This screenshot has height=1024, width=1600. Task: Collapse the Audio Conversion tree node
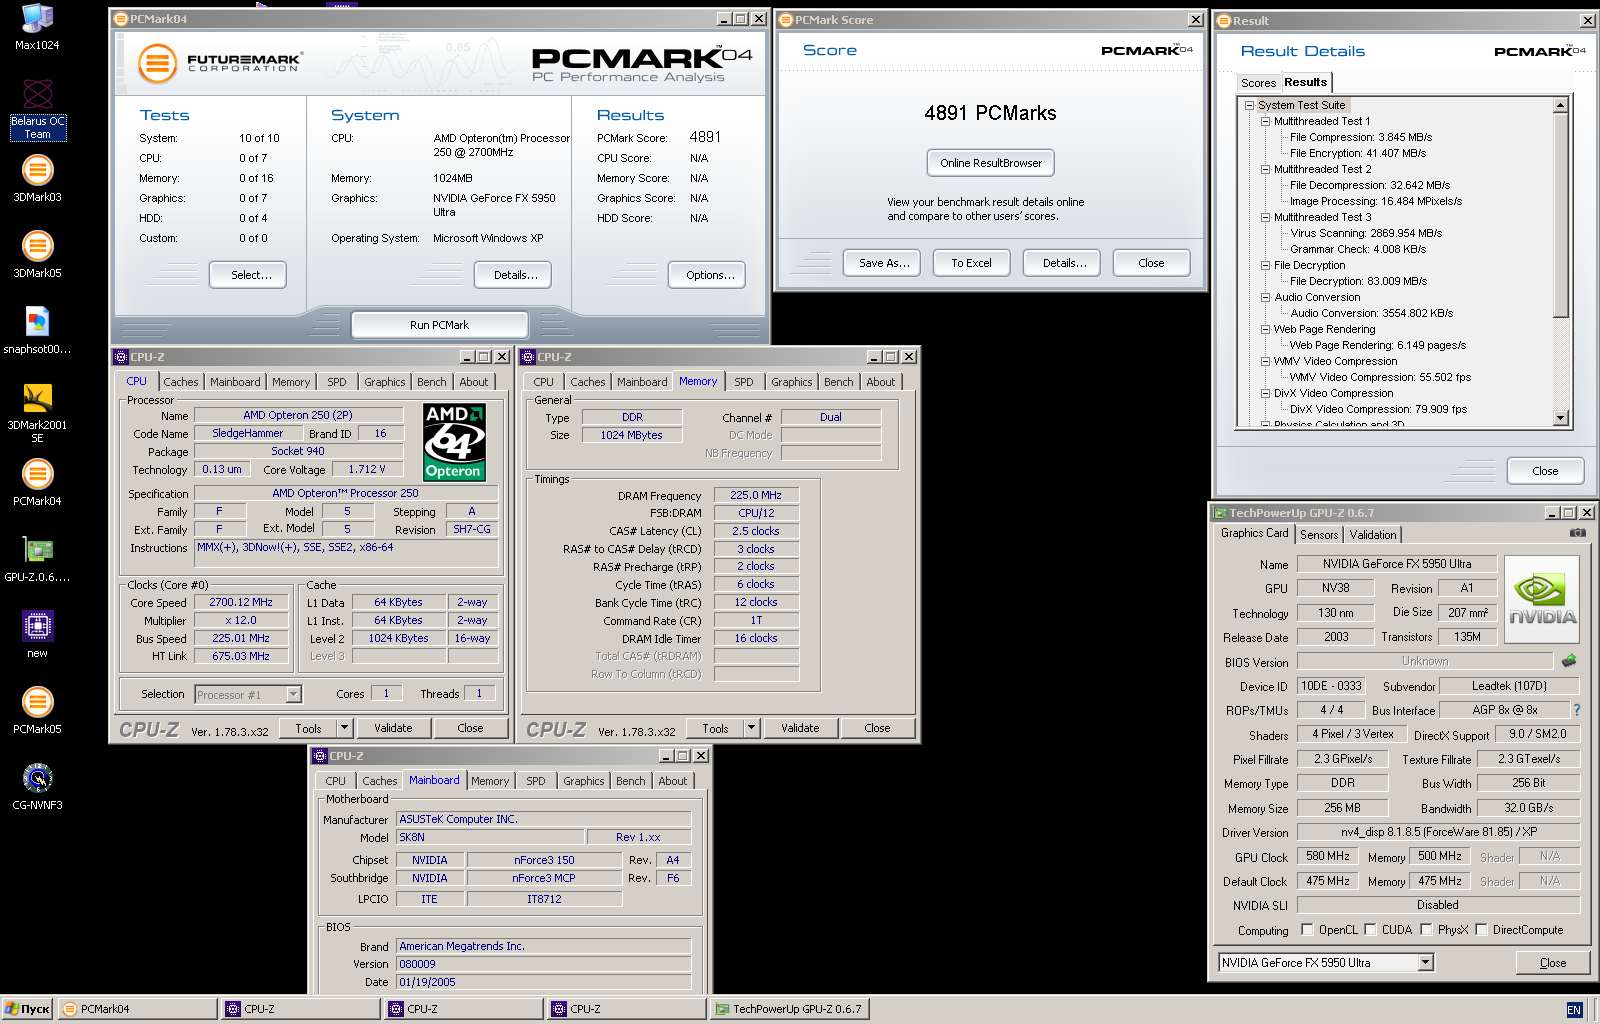pos(1265,297)
